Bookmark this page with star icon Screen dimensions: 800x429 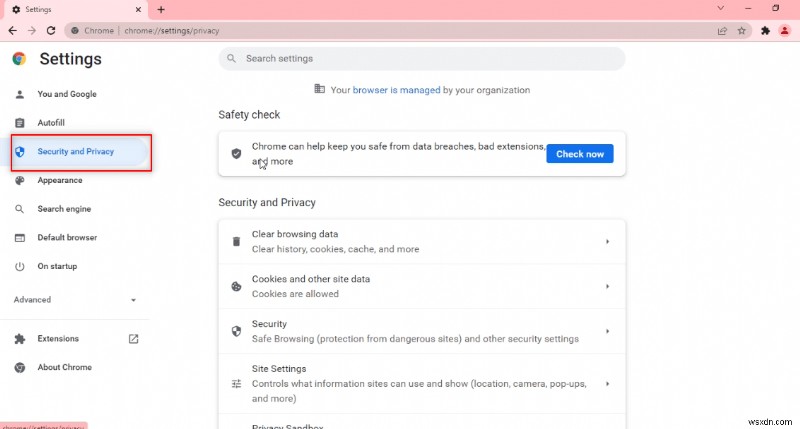click(741, 30)
